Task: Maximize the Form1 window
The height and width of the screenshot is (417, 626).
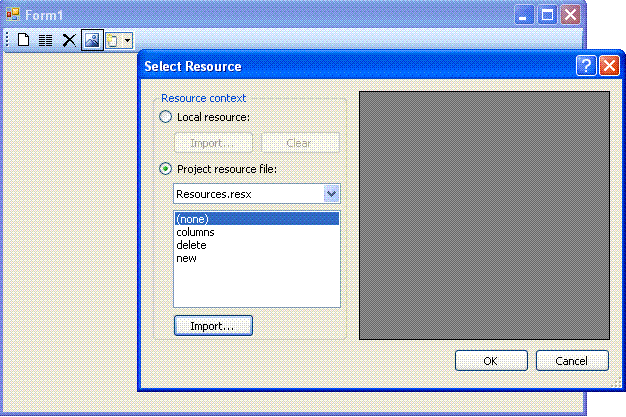Action: [x=547, y=15]
